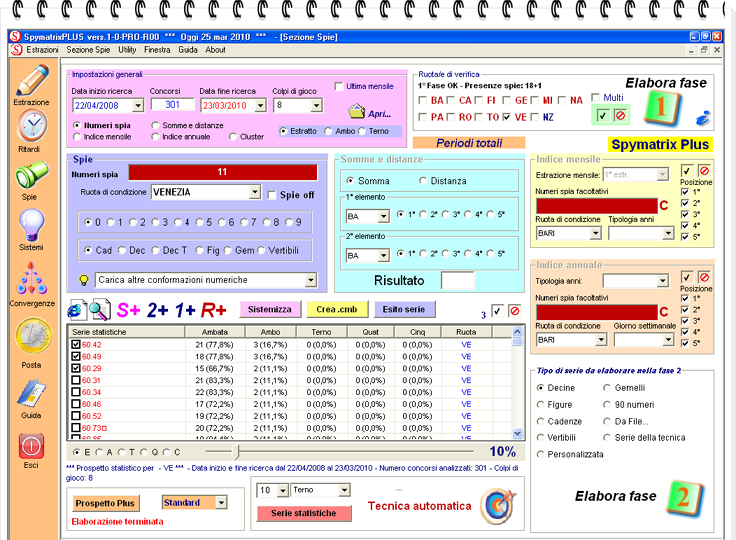This screenshot has height=540, width=736.
Task: Select the Ambo radio button
Action: (x=328, y=131)
